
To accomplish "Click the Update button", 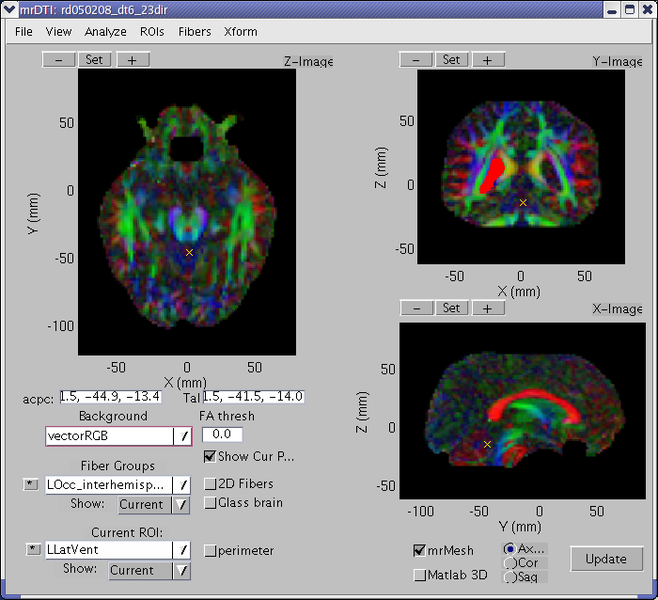I will pos(606,559).
